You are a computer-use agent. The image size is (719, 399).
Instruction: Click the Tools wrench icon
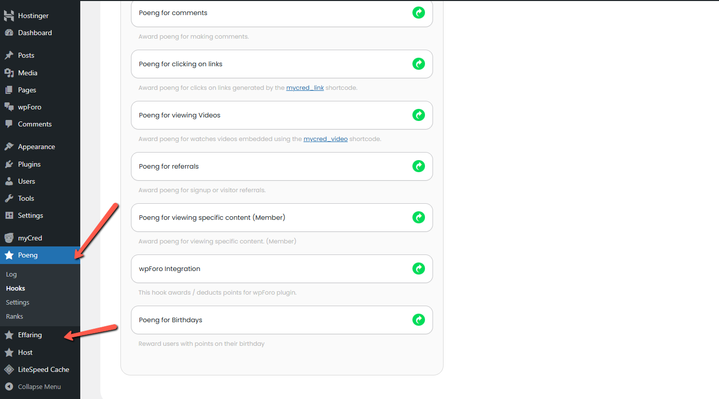(9, 198)
